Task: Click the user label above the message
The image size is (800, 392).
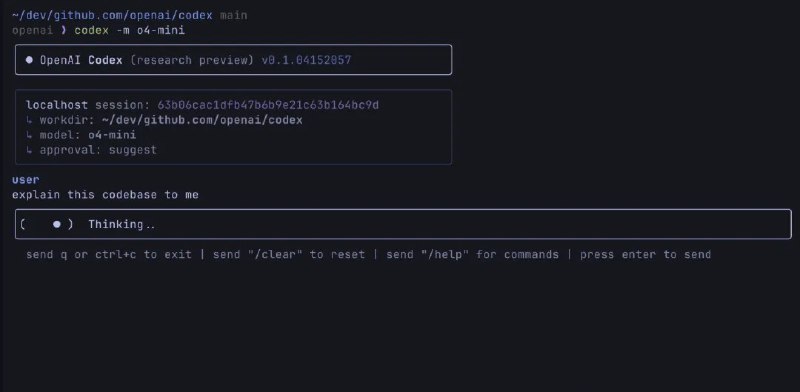Action: [x=26, y=180]
